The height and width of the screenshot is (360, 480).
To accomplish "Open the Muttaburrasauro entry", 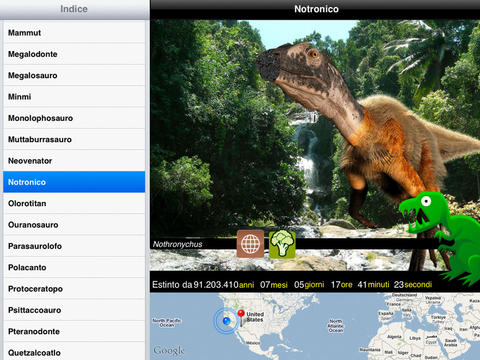I will pos(74,139).
